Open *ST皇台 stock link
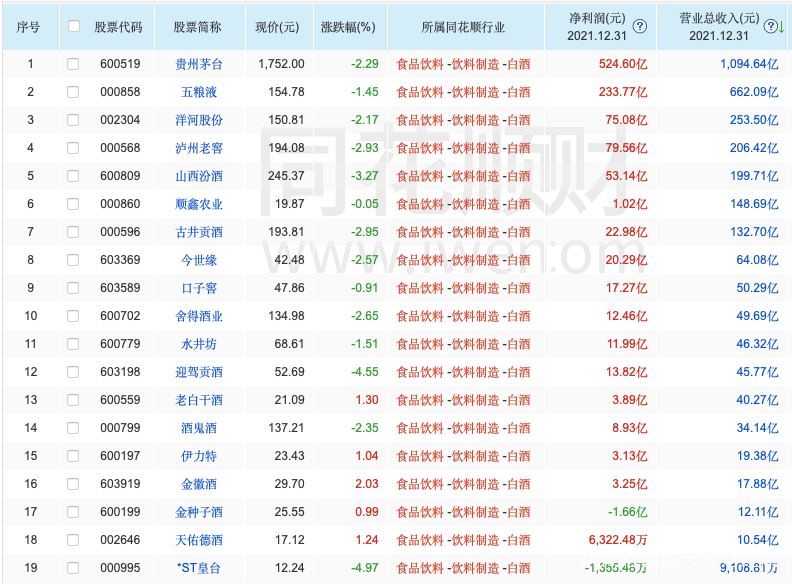Viewport: 792px width, 584px height. click(199, 568)
